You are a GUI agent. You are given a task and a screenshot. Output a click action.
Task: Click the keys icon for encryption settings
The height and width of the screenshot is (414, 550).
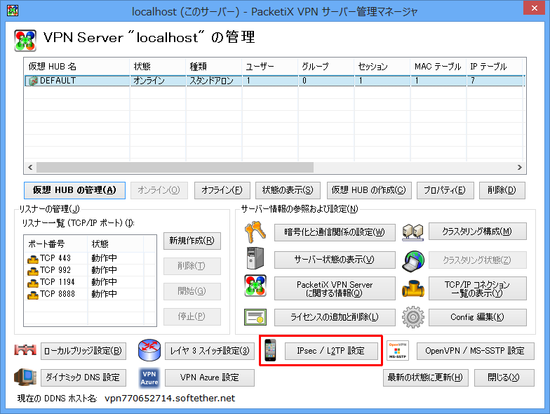(255, 232)
